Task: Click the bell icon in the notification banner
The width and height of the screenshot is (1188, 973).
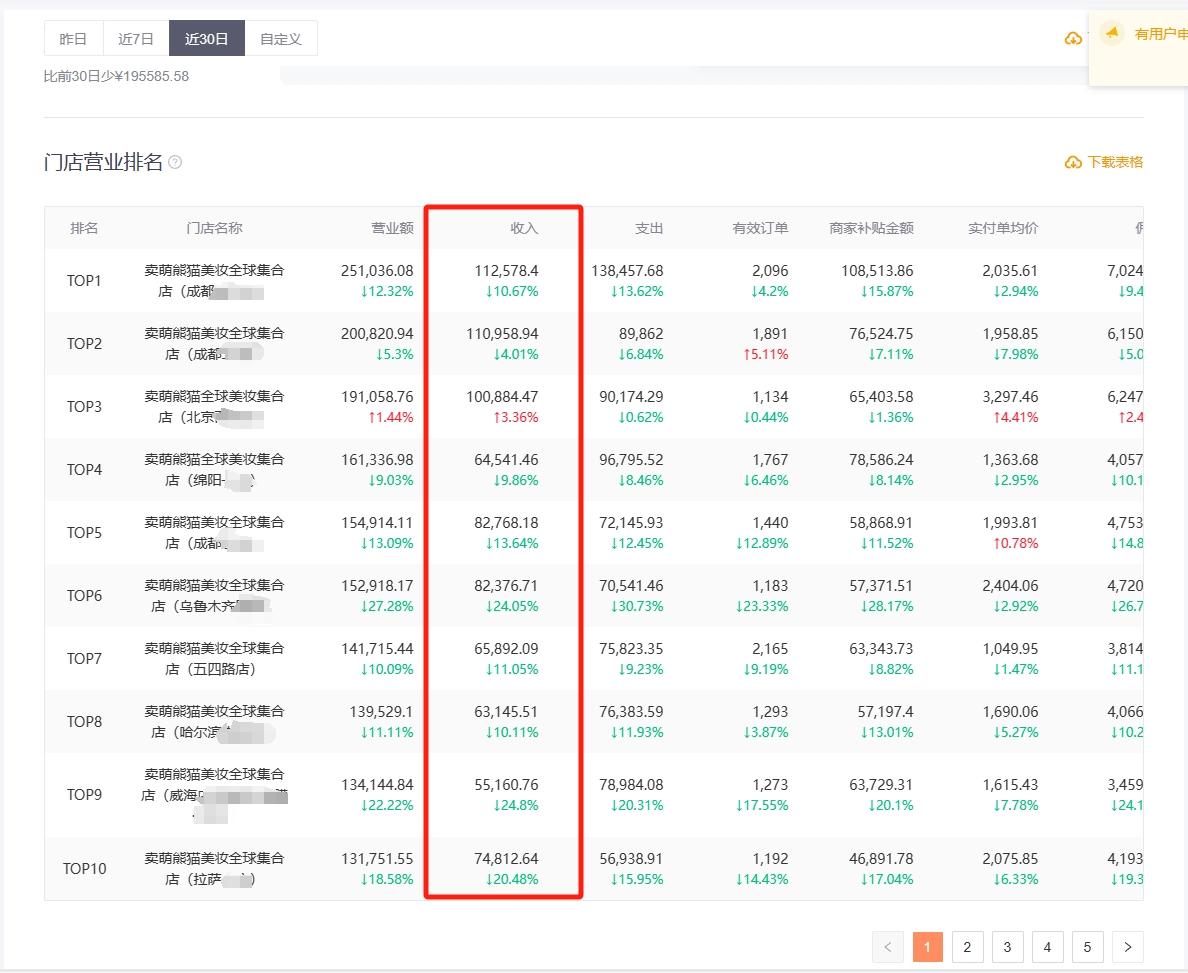Action: click(x=1113, y=32)
